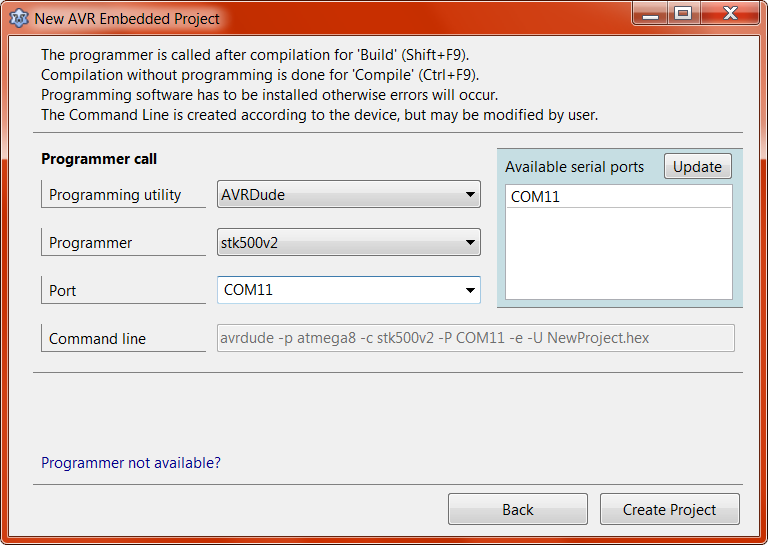Click the 'Programmer' field label

click(x=90, y=243)
